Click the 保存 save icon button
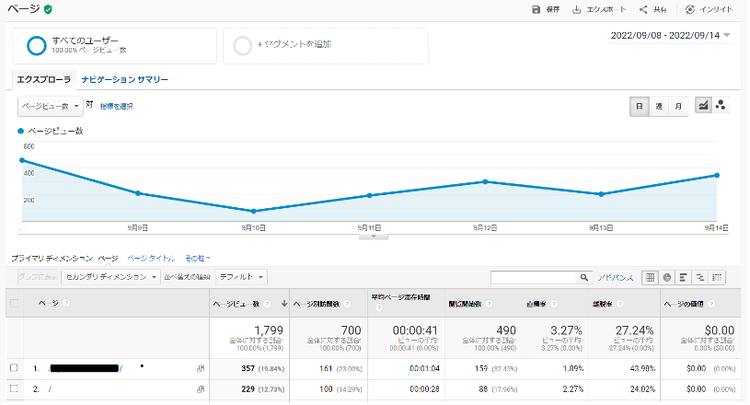Image resolution: width=750 pixels, height=405 pixels. tap(536, 10)
